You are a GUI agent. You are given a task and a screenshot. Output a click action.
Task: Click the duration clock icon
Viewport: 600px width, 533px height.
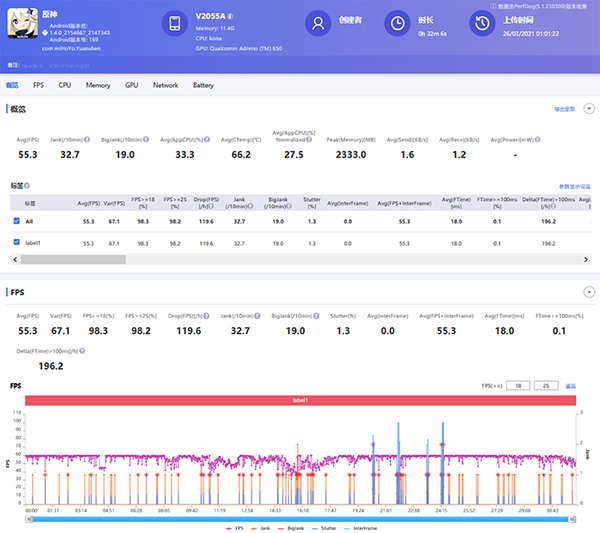pyautogui.click(x=397, y=24)
